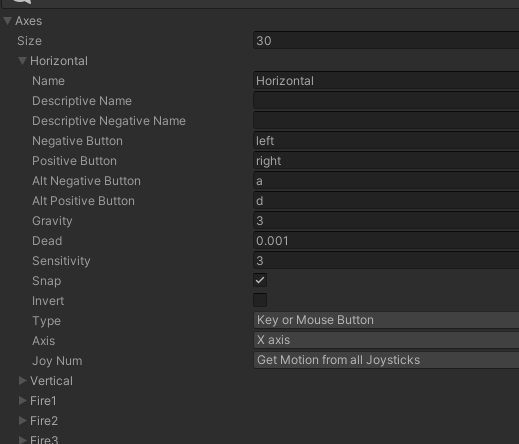Enable the Invert checkbox
Screen dimensions: 519x444
(x=260, y=300)
